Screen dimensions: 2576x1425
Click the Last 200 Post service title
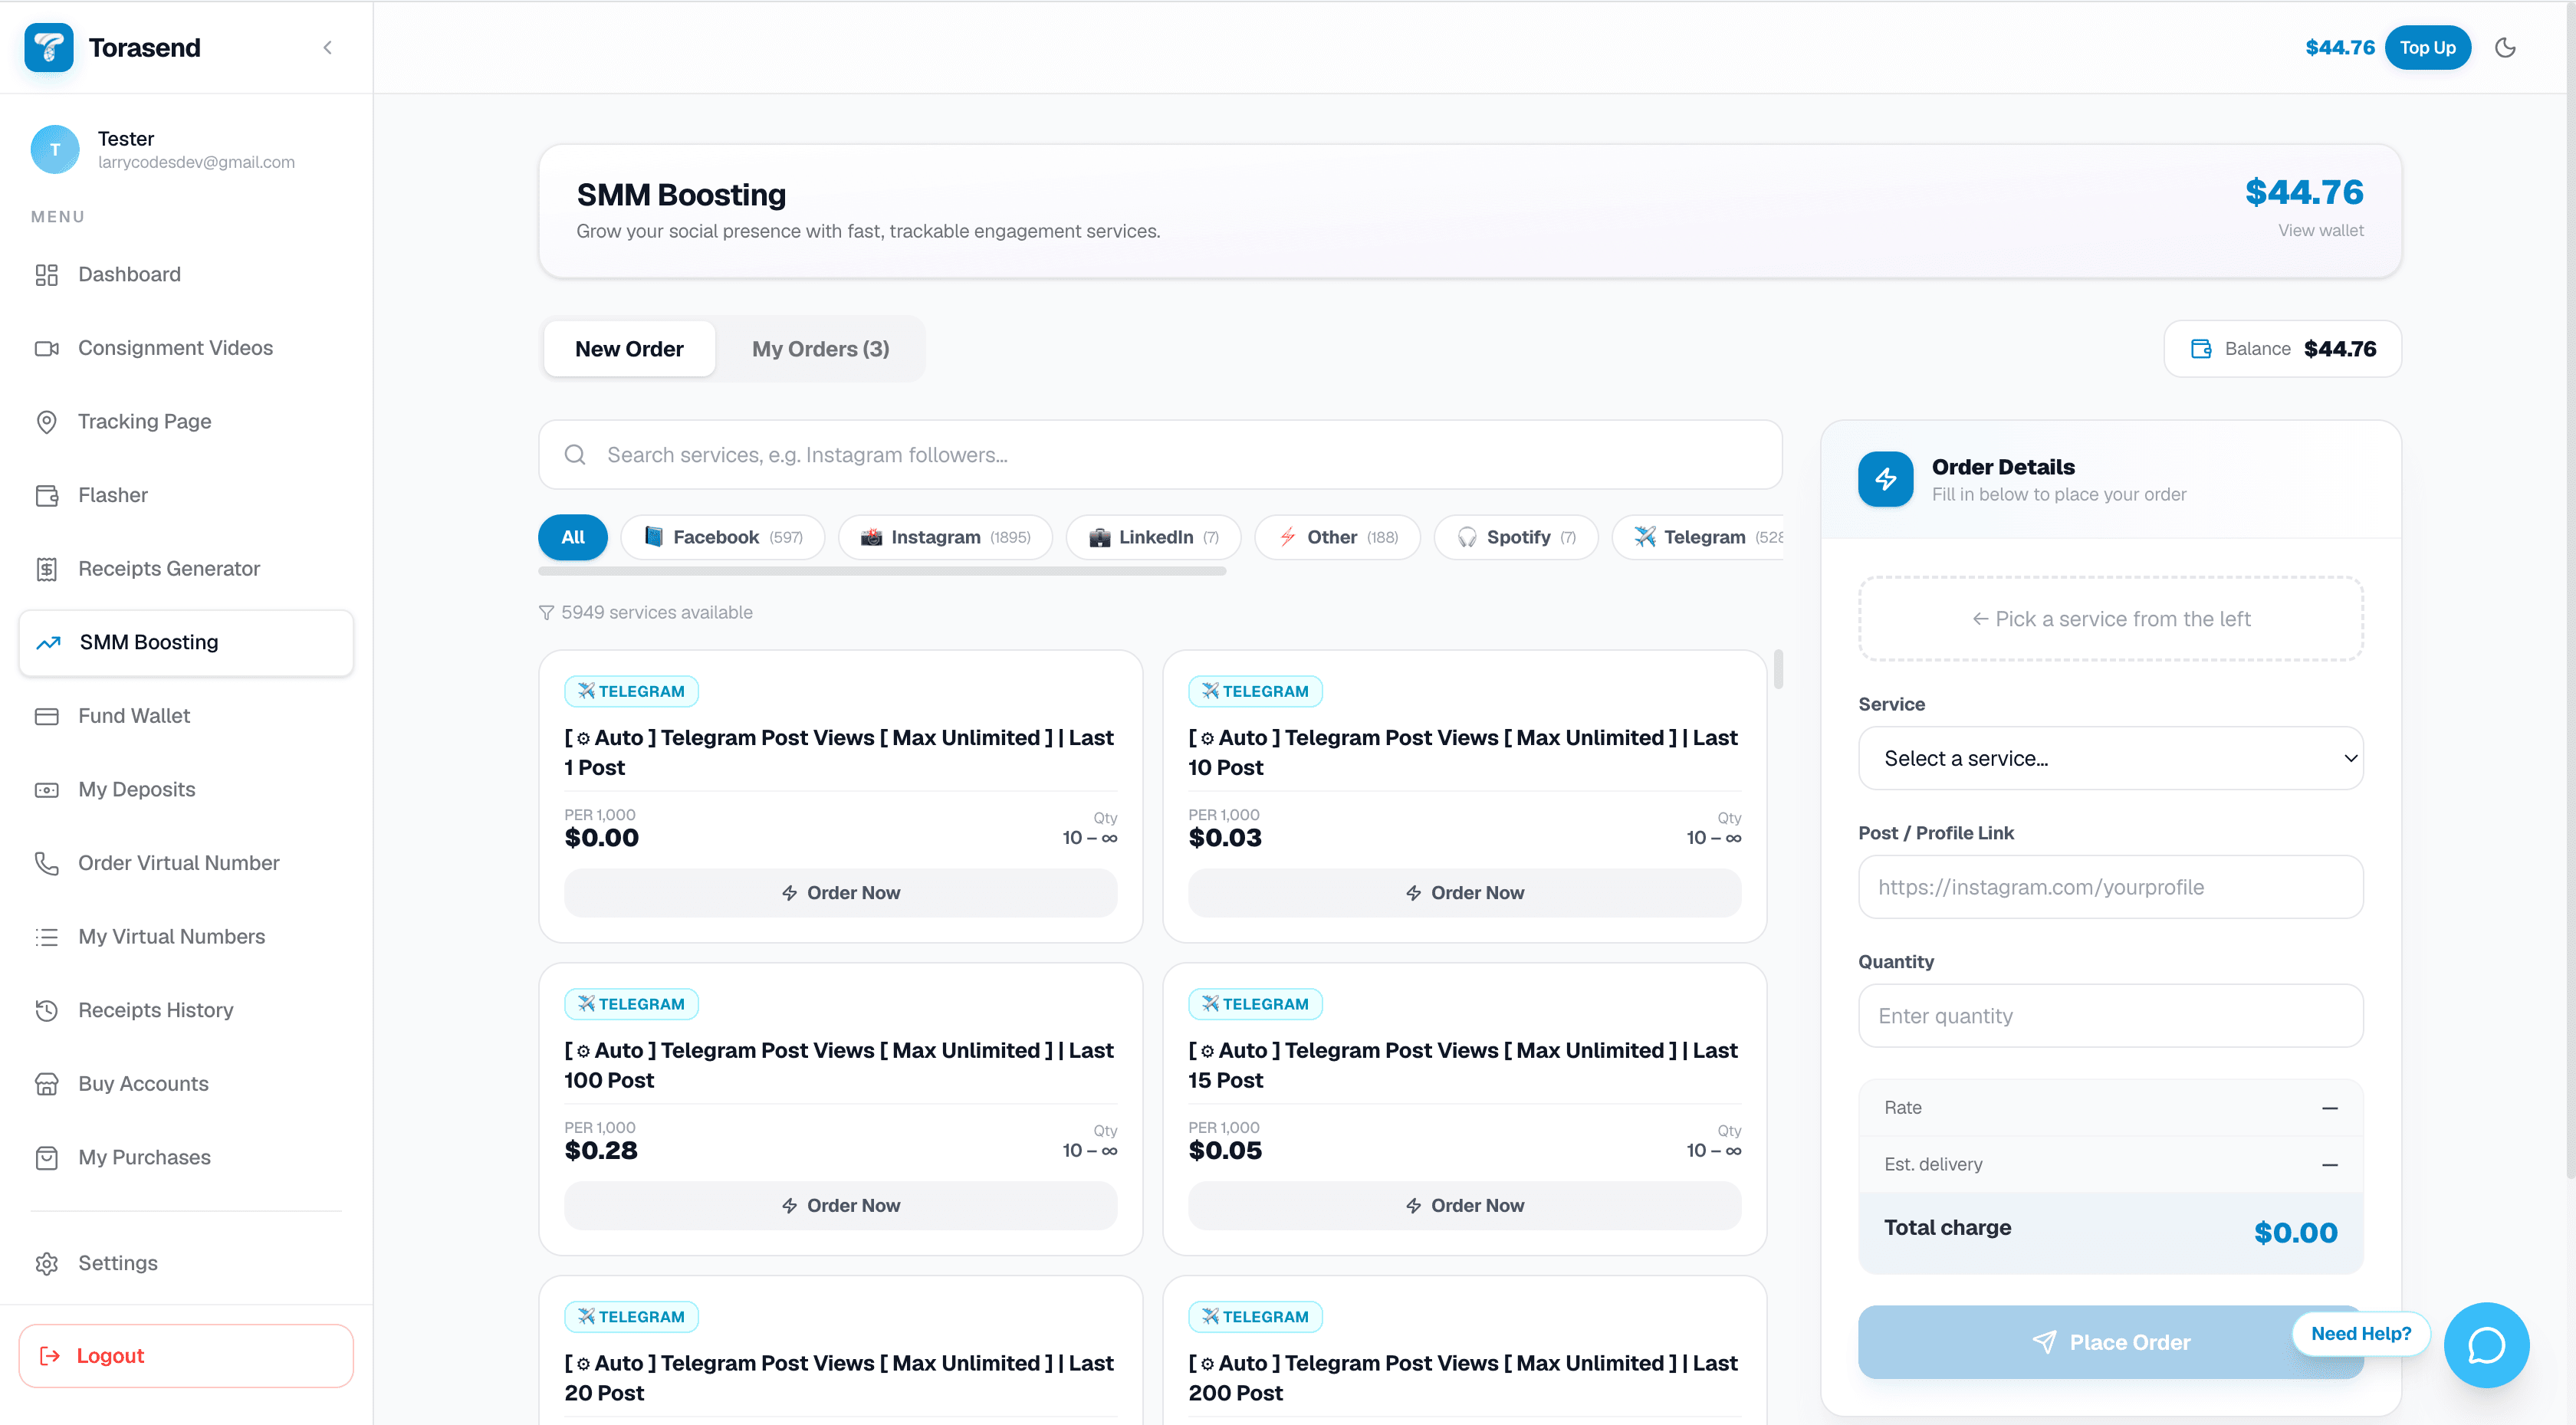click(1464, 1378)
